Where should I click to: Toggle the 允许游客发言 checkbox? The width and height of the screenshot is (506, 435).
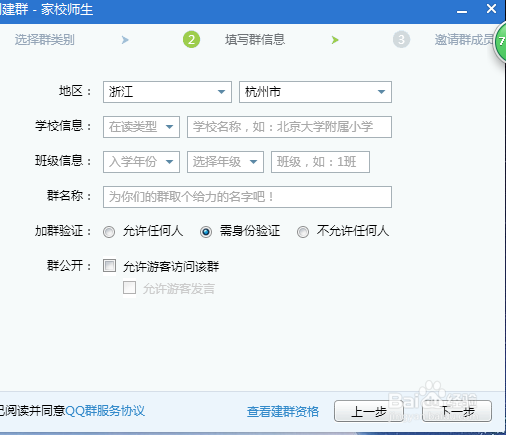(129, 287)
